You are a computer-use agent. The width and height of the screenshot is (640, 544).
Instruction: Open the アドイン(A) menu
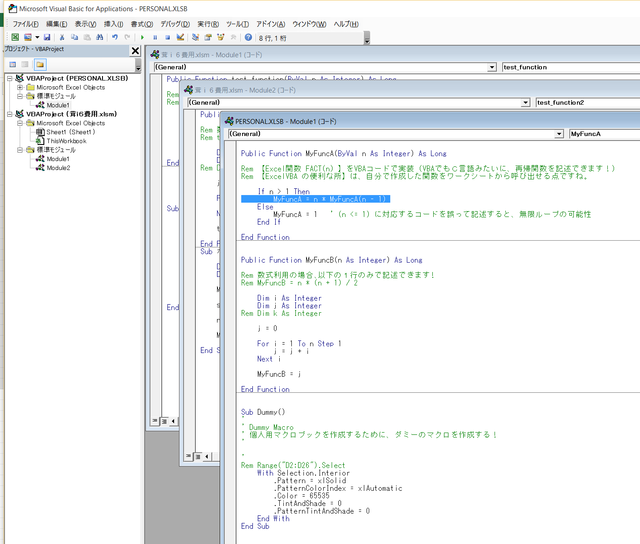271,24
